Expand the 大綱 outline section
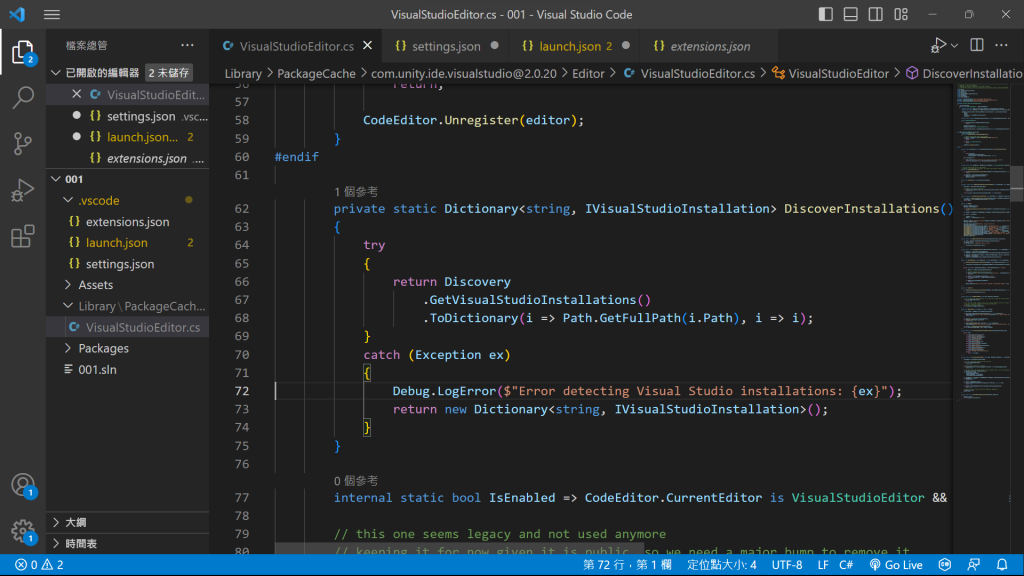Screen dimensions: 1024x576 click(128, 522)
